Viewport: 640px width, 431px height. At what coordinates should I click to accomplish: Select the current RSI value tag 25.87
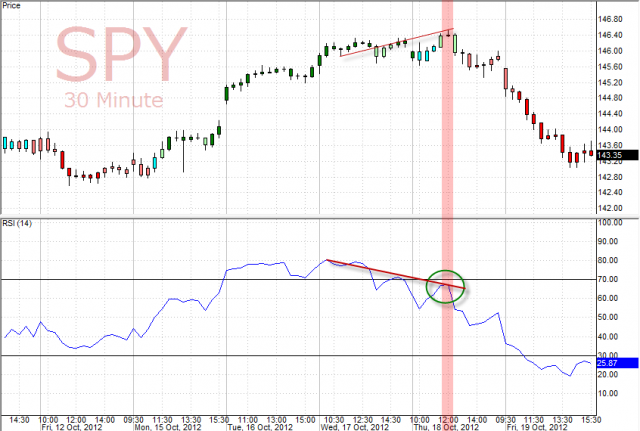click(618, 363)
